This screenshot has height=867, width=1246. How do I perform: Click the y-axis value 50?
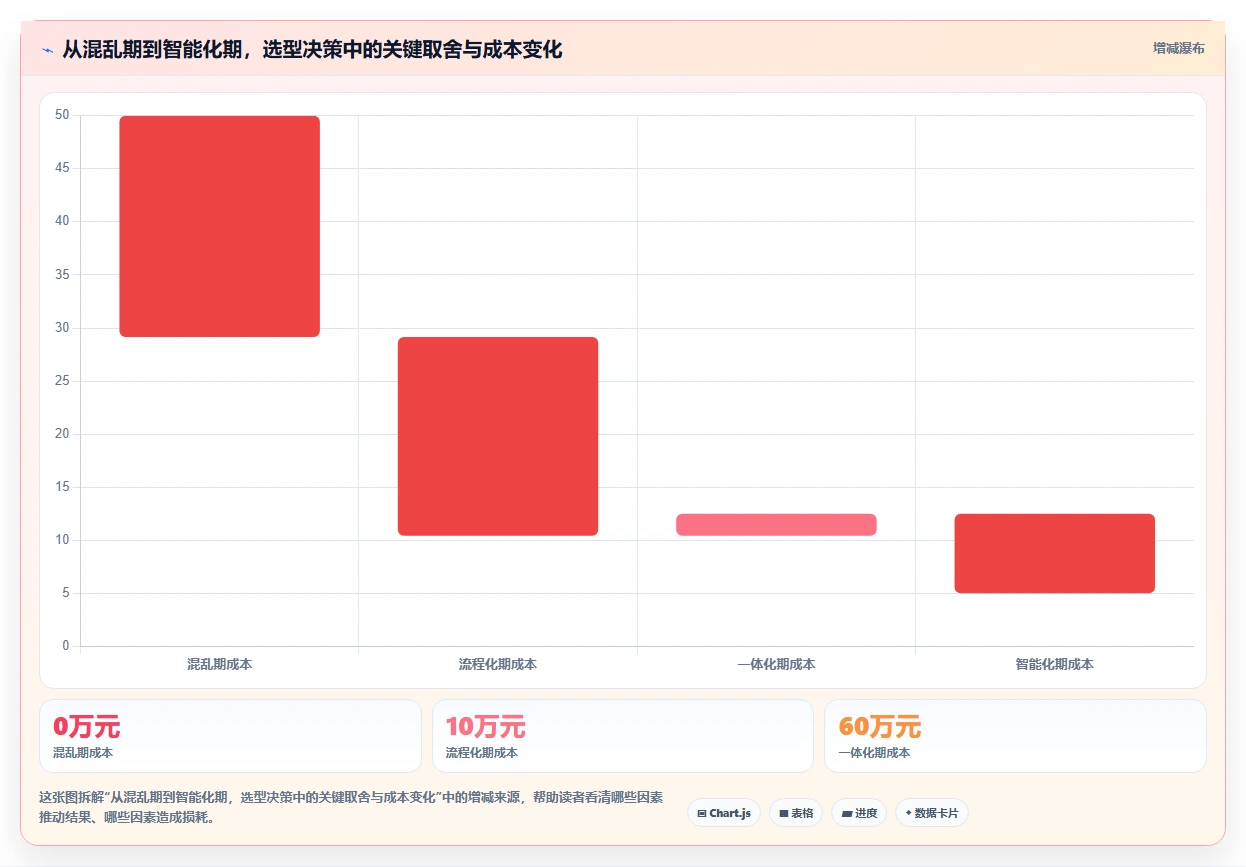62,115
